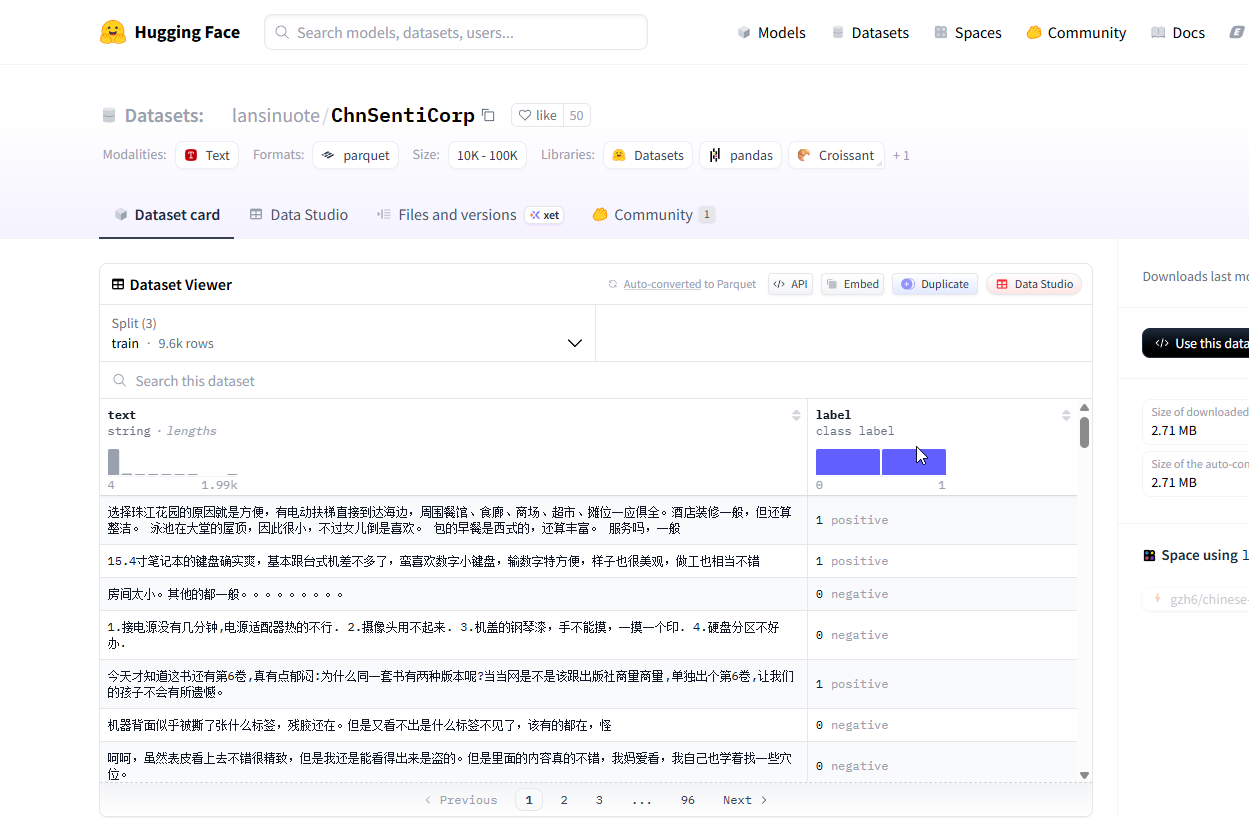Click the Hugging Face logo

[x=170, y=32]
